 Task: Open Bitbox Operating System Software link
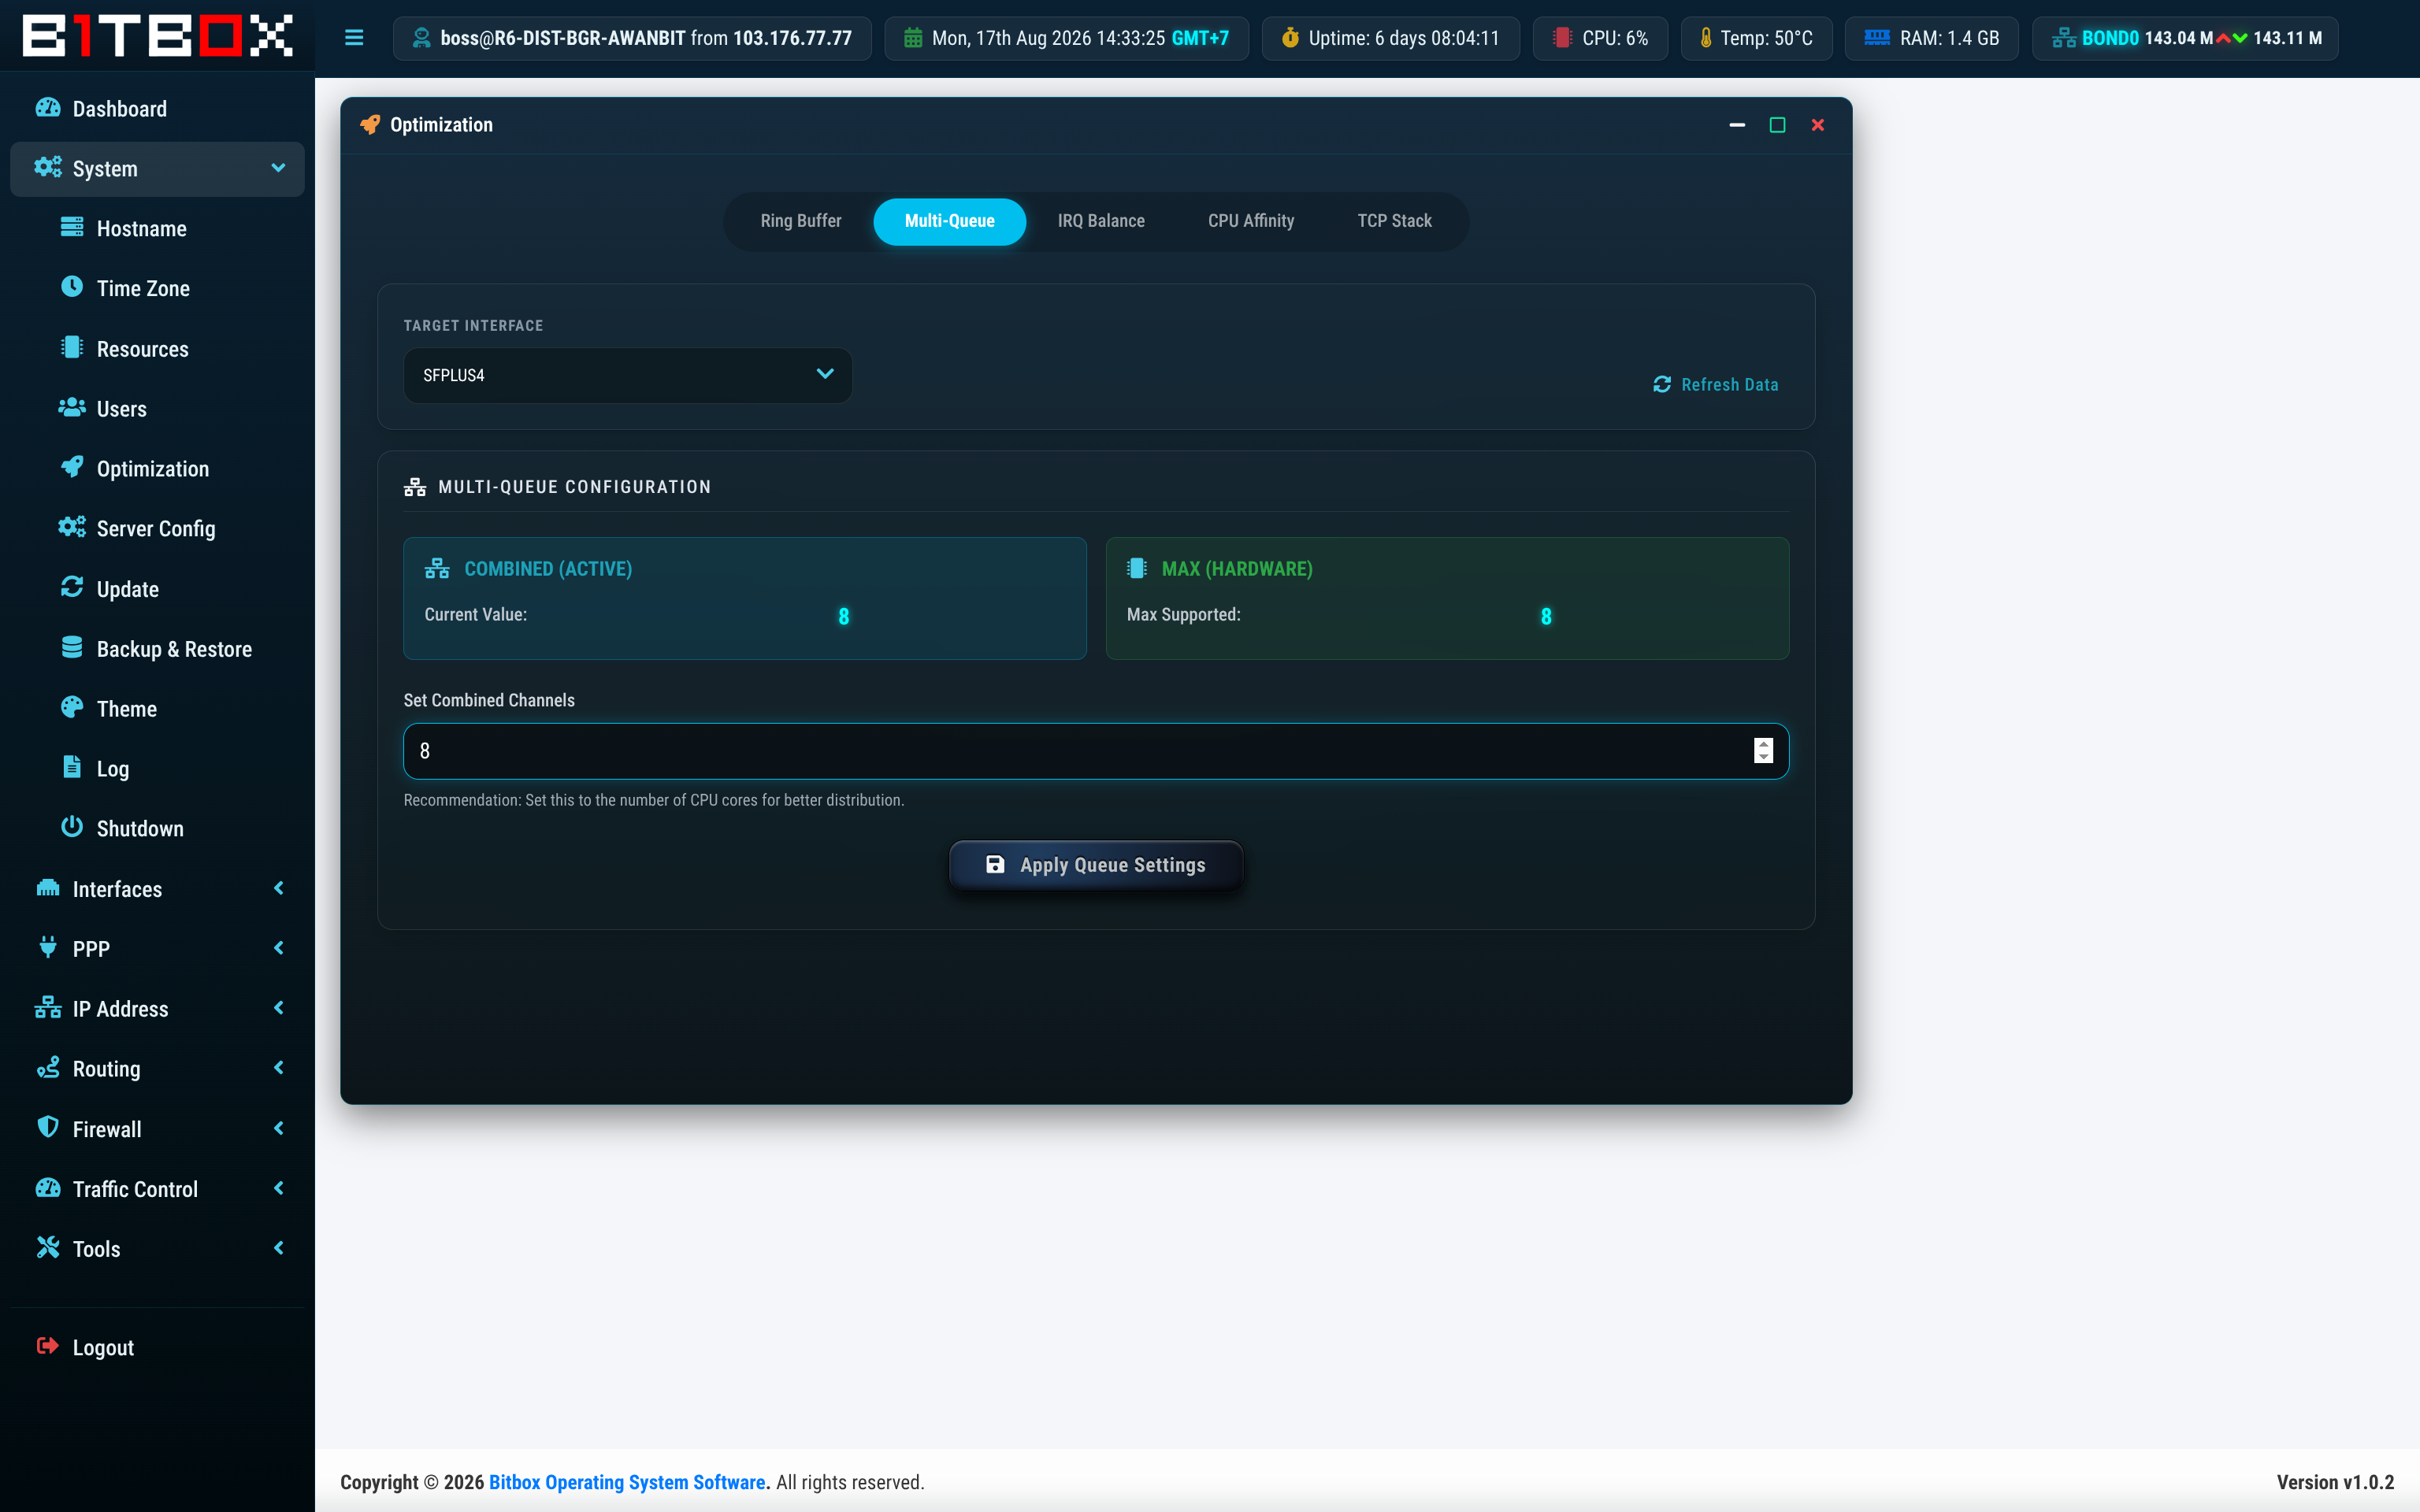click(627, 1482)
